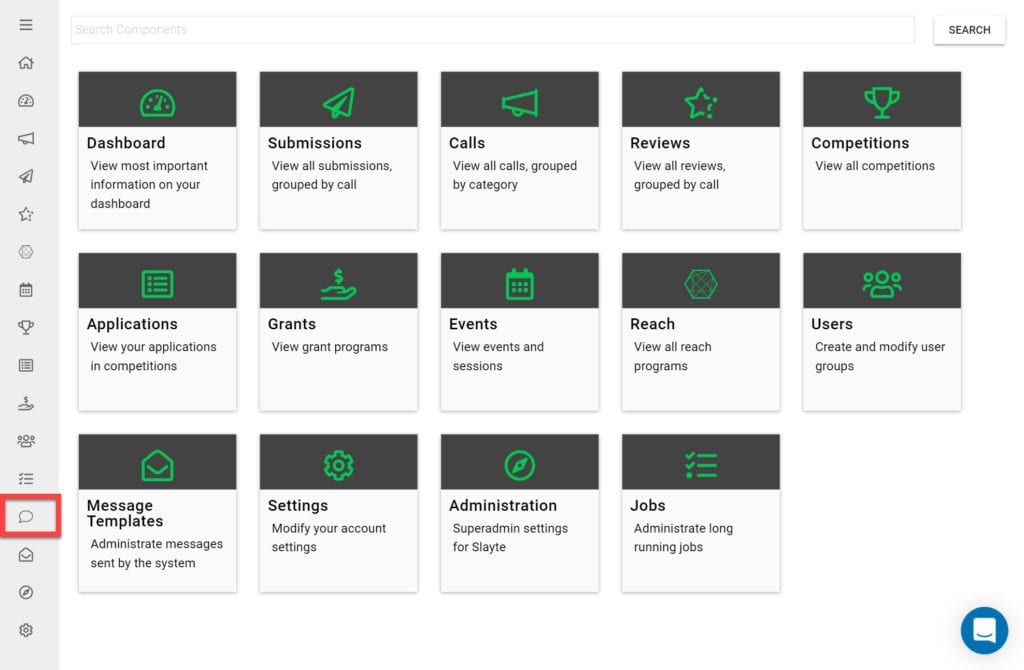The image size is (1024, 670).
Task: Click the star icon on Reviews card
Action: pos(701,103)
